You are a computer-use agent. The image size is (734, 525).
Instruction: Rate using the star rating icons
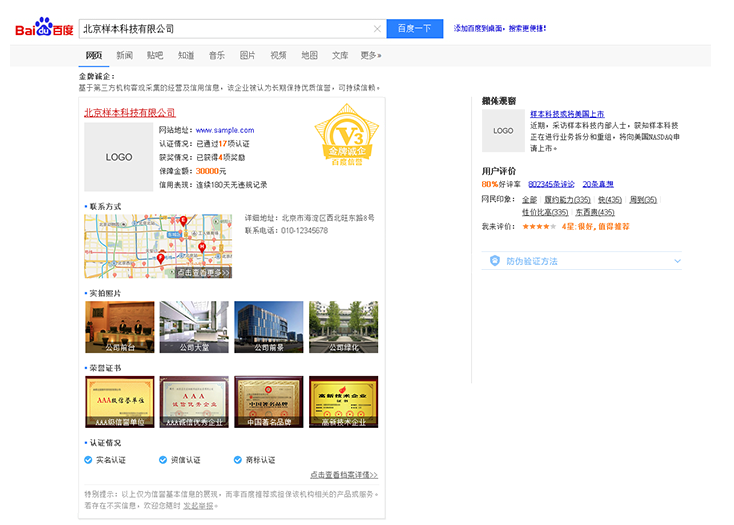[535, 227]
